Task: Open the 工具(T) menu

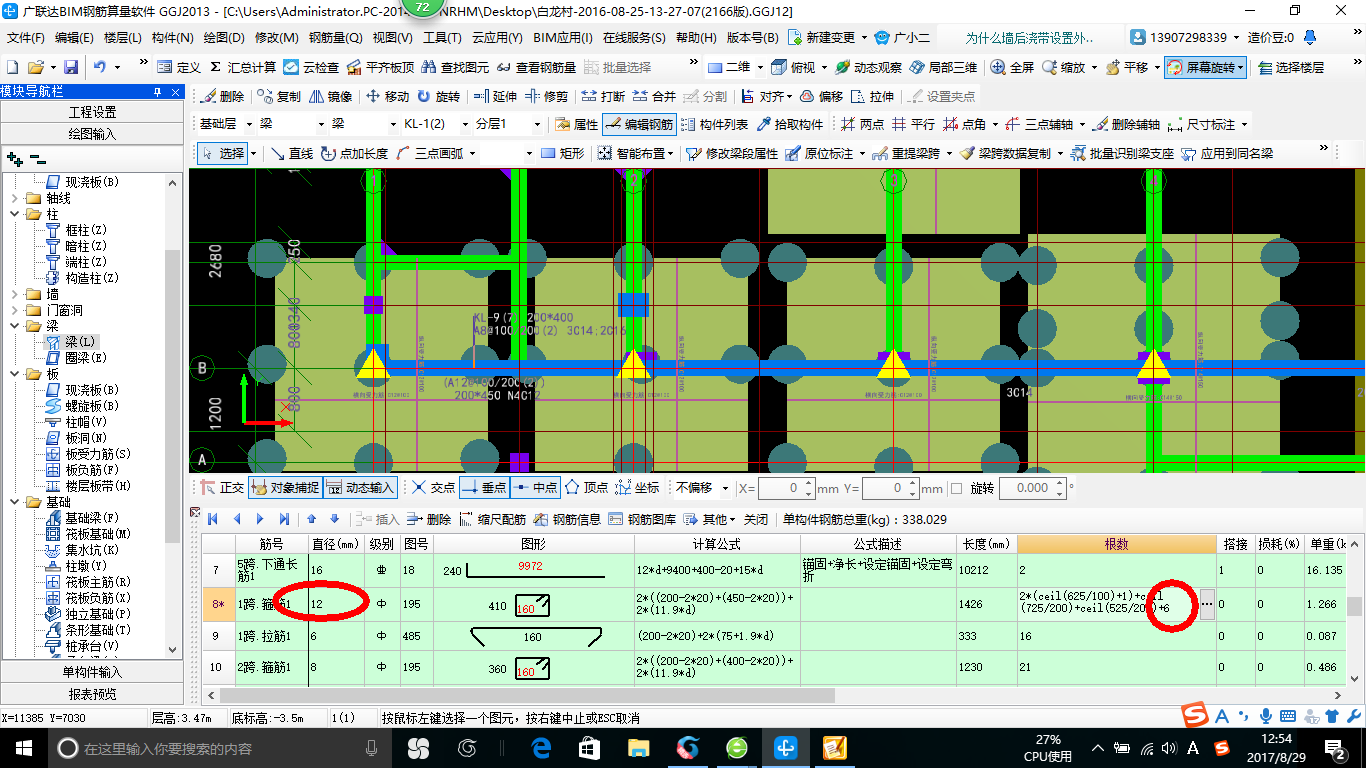Action: [442, 38]
